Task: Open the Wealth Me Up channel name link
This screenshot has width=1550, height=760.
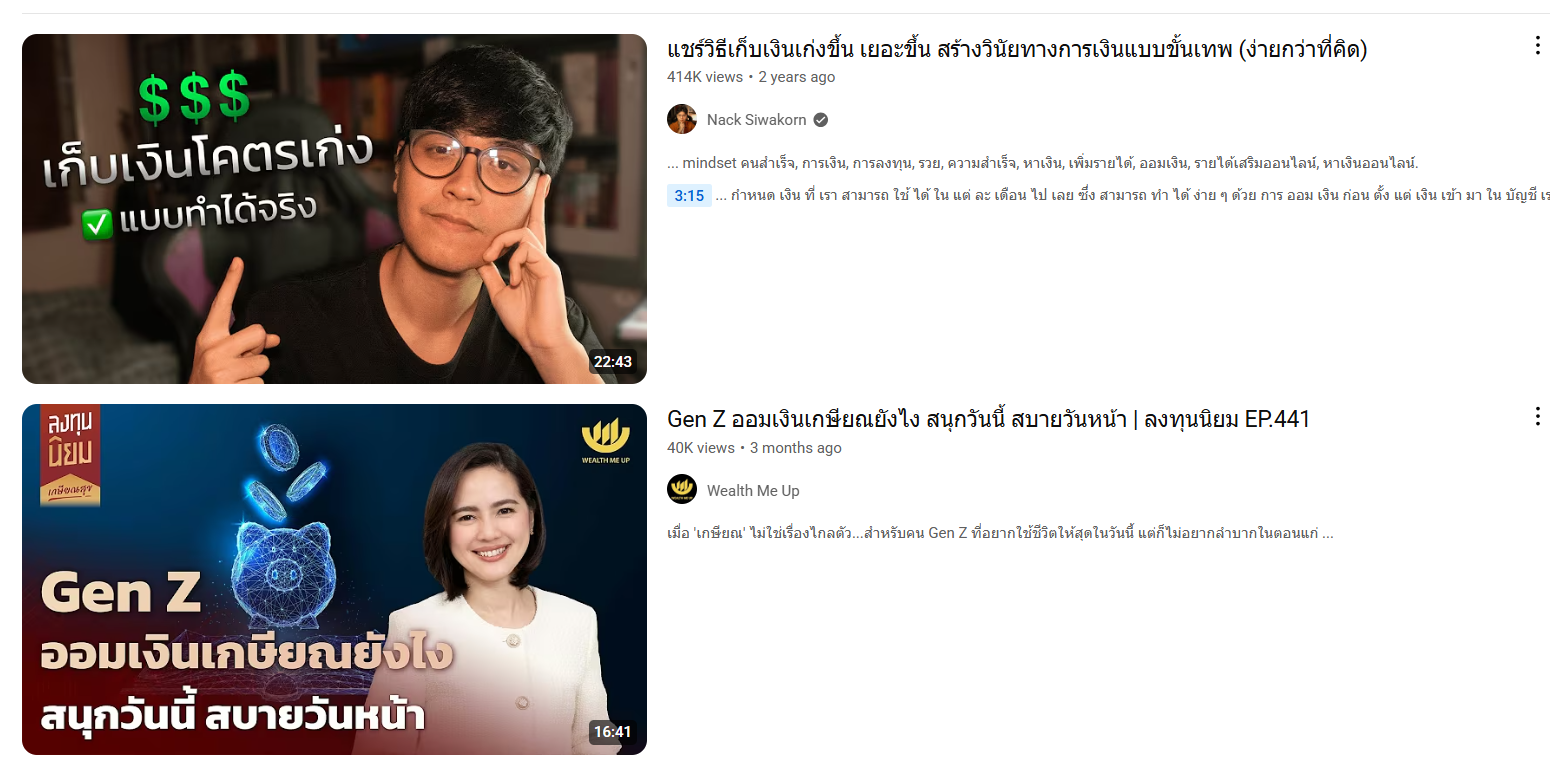Action: [753, 491]
